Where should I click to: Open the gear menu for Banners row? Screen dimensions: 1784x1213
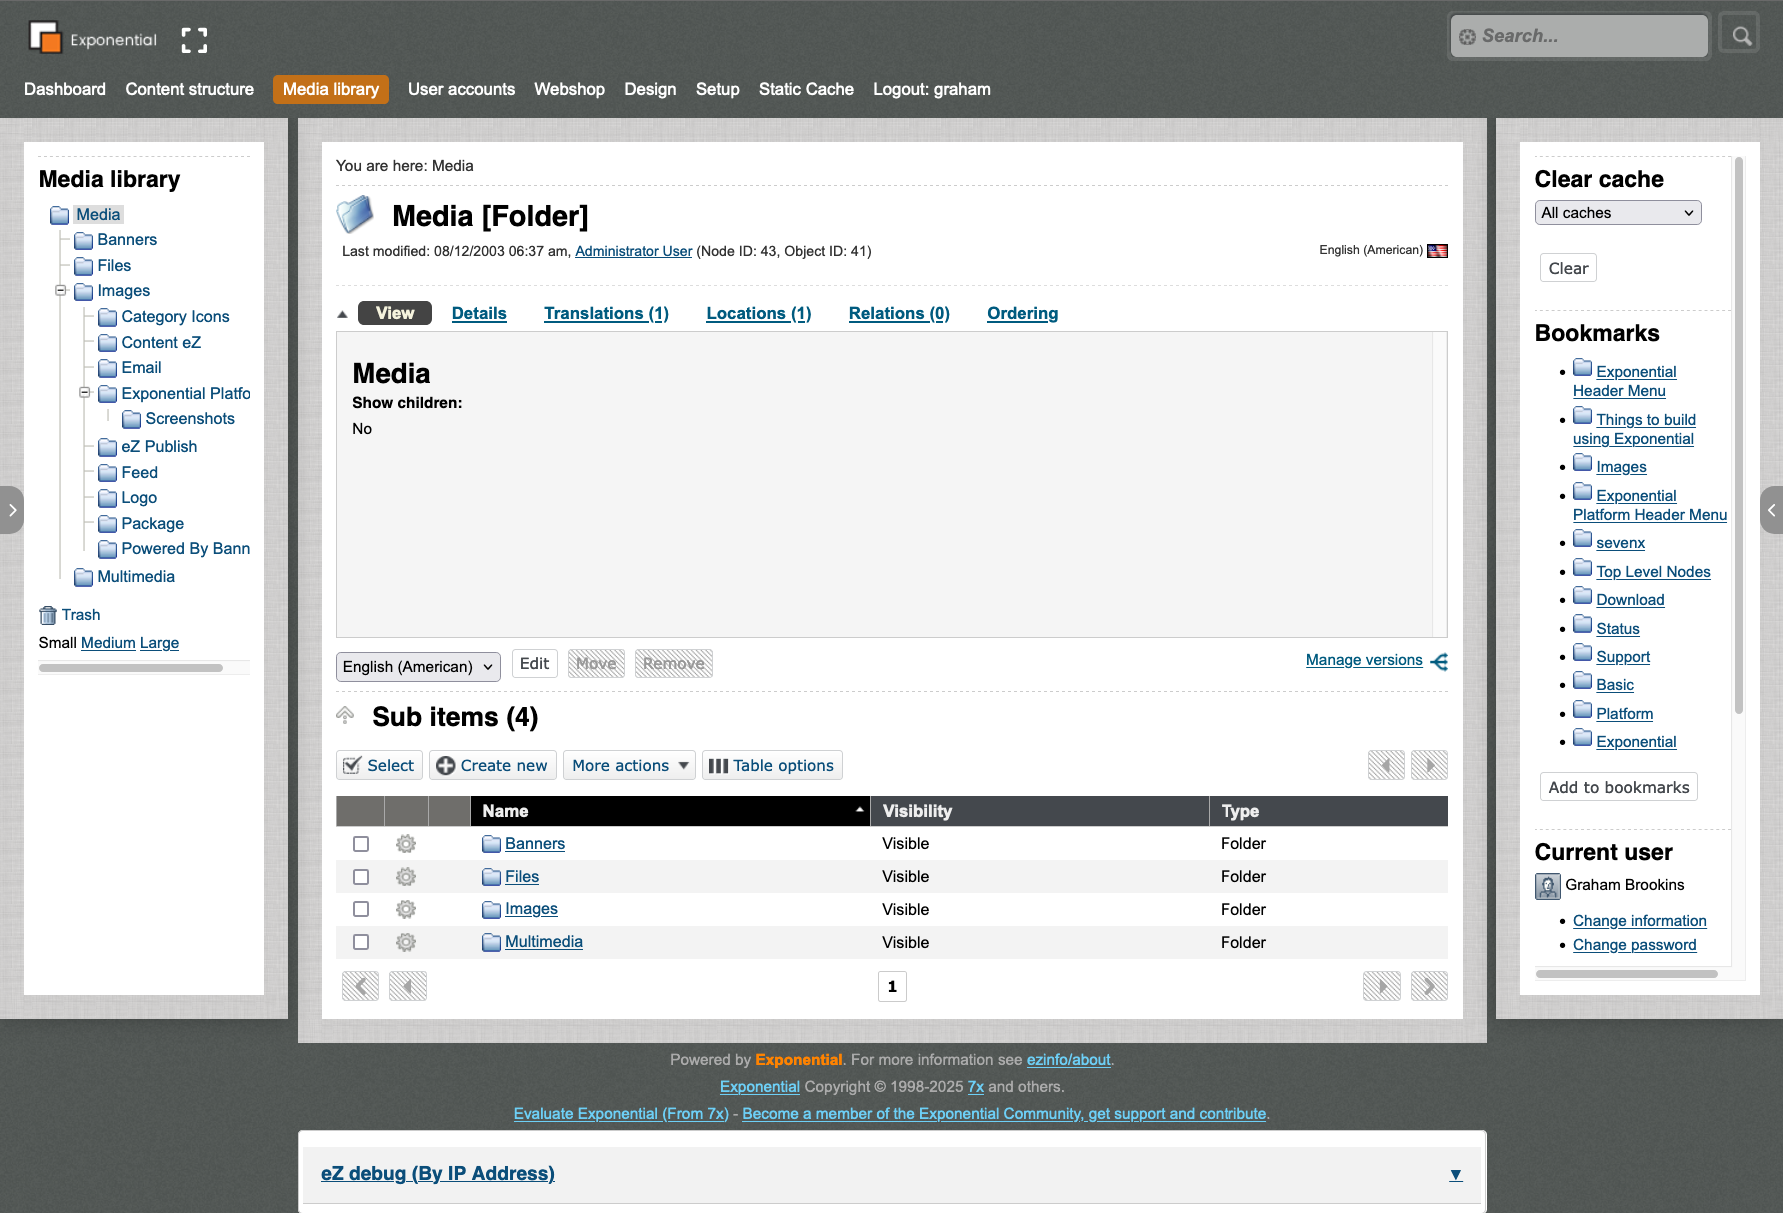(x=405, y=844)
